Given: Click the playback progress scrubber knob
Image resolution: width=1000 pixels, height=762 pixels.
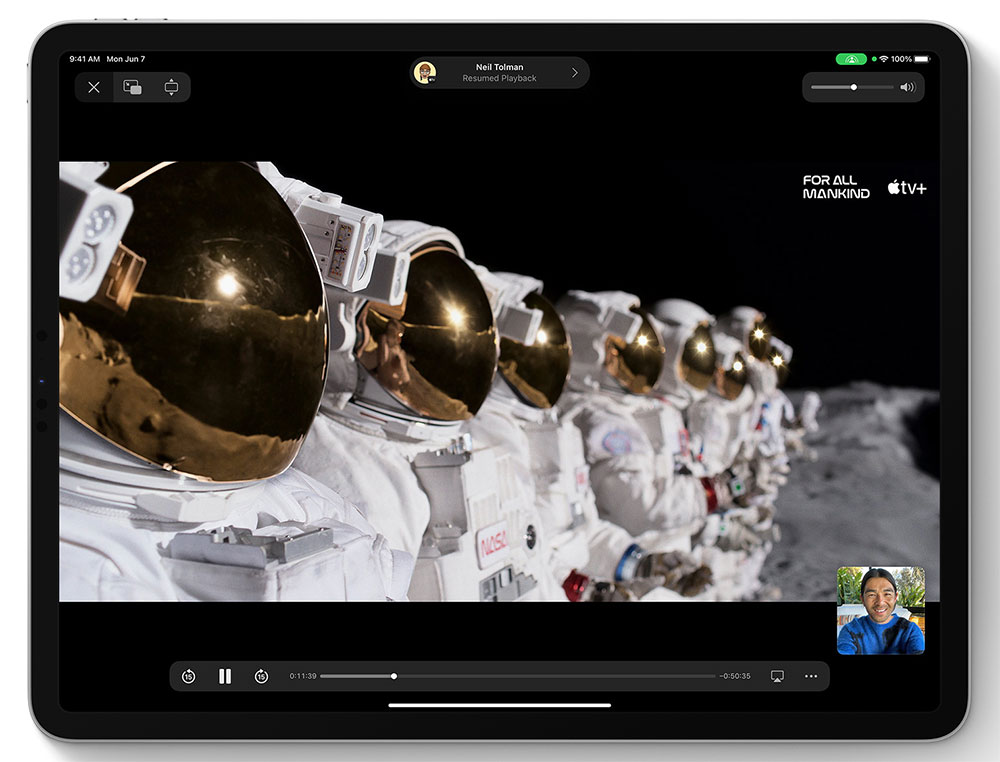Looking at the screenshot, I should click(393, 676).
